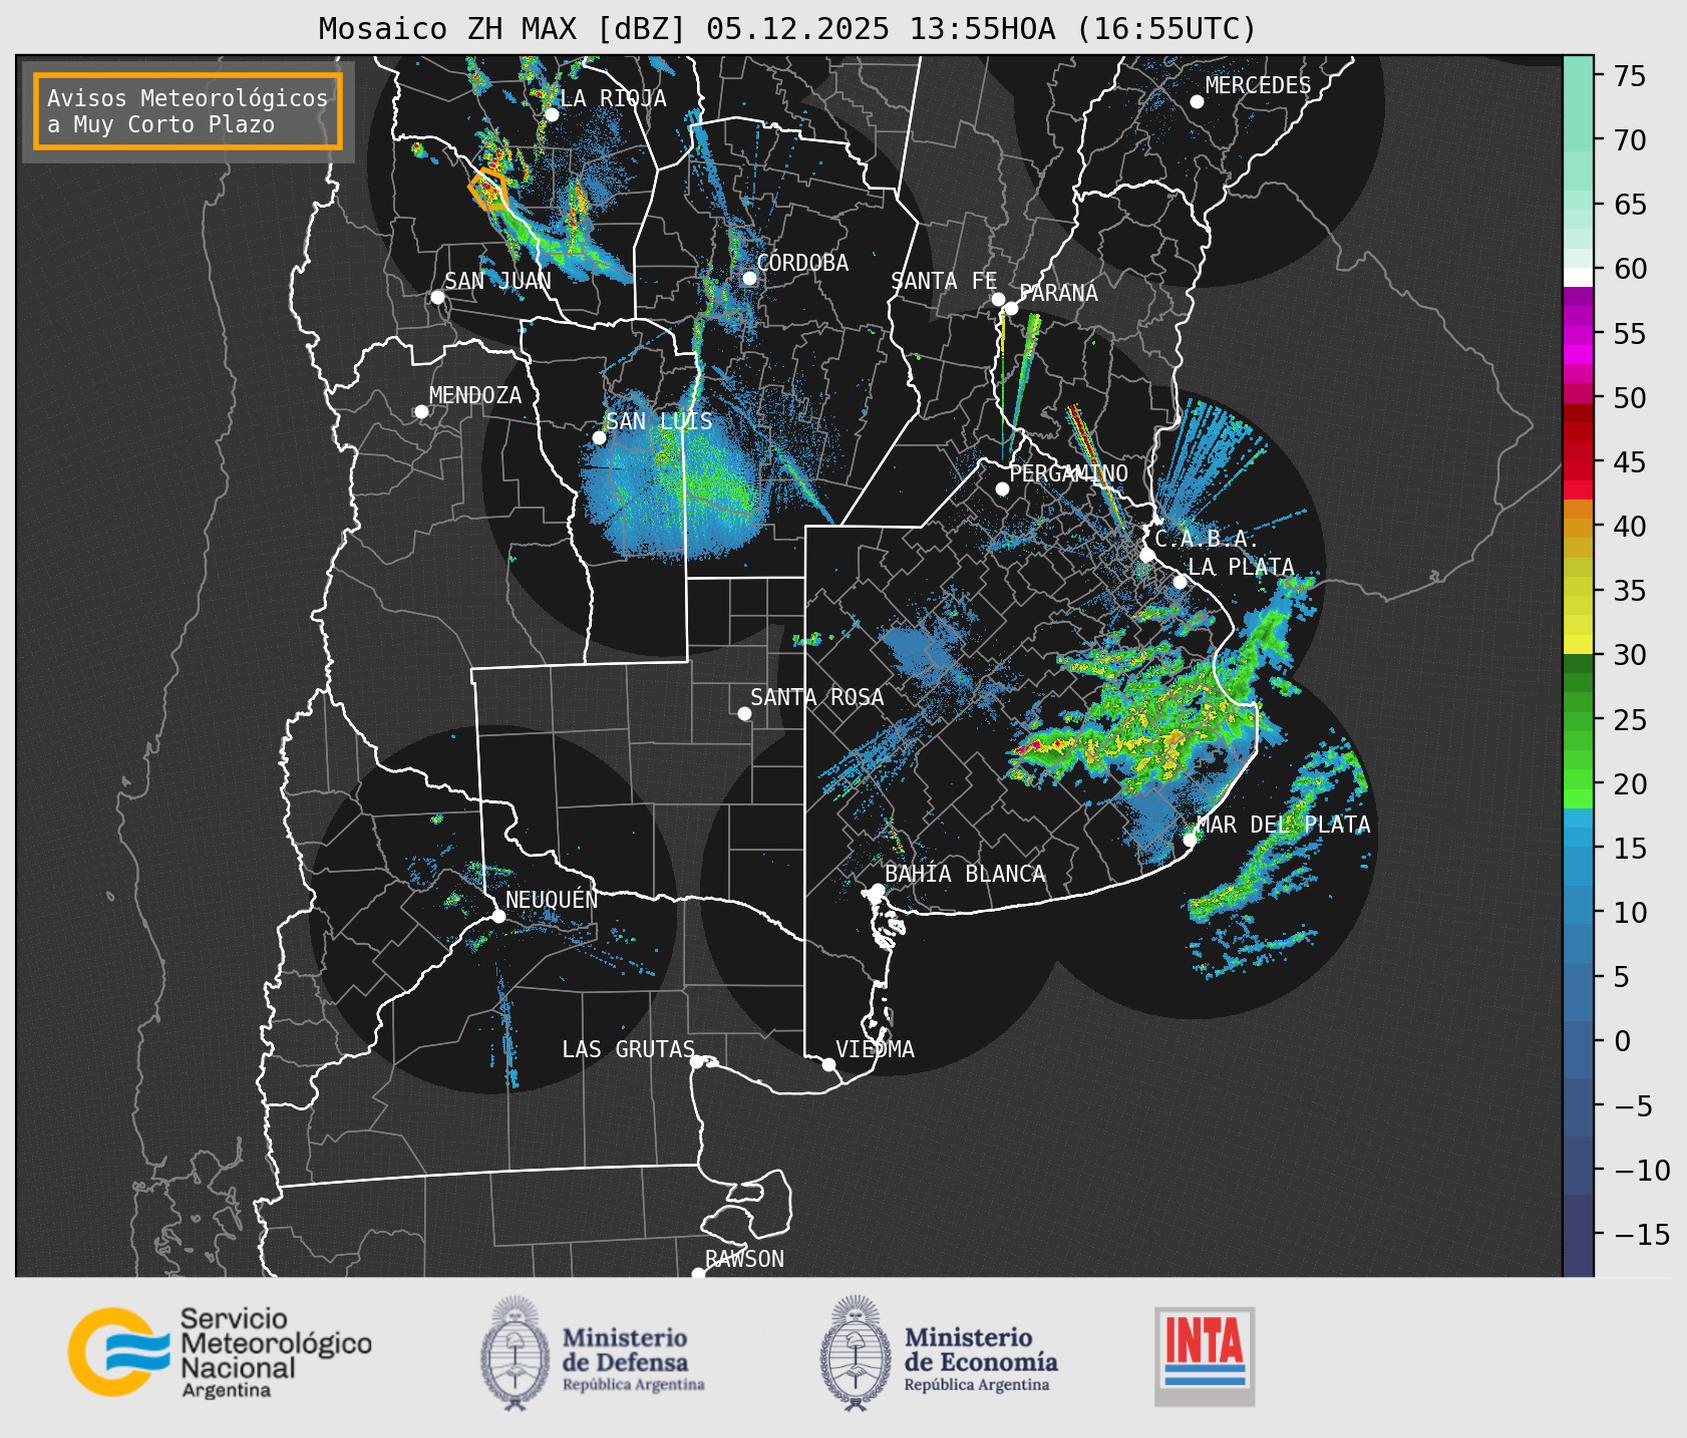Click the Pergamino city marker dot
This screenshot has width=1687, height=1438.
pos(1002,489)
